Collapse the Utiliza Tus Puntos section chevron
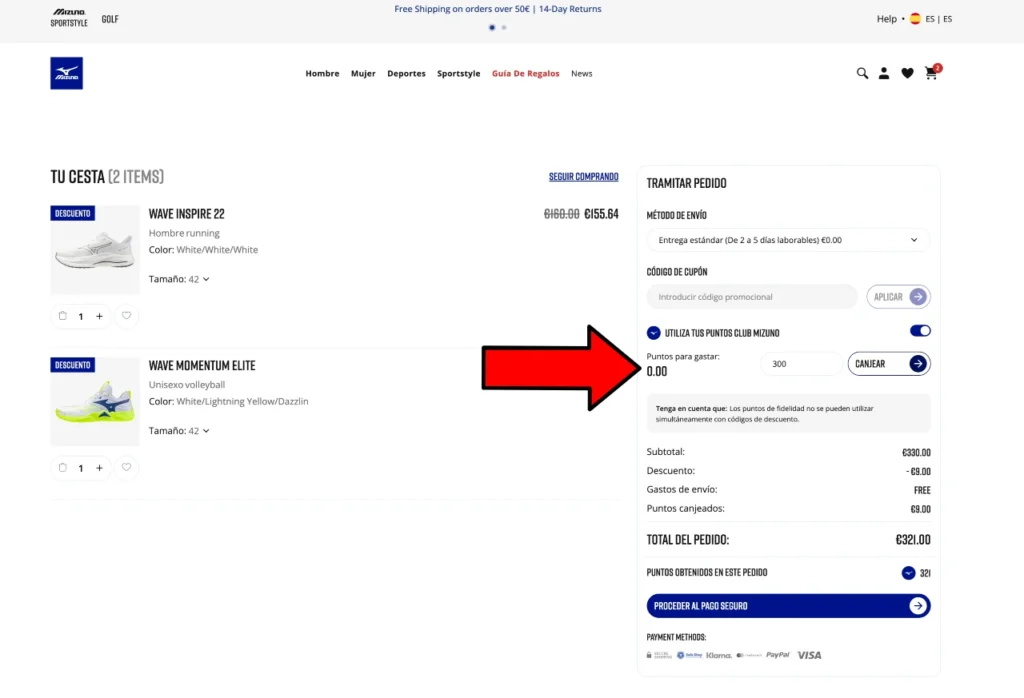1024x698 pixels. click(x=653, y=332)
